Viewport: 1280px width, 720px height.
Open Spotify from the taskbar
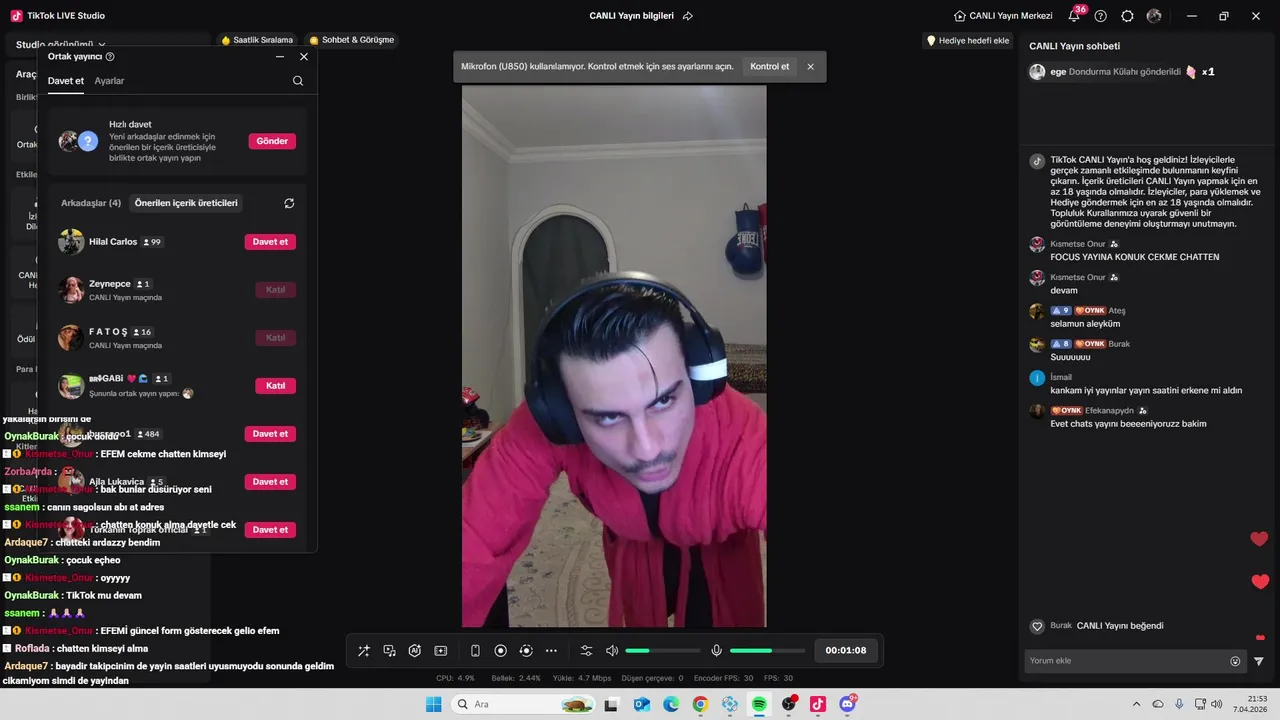coord(759,704)
